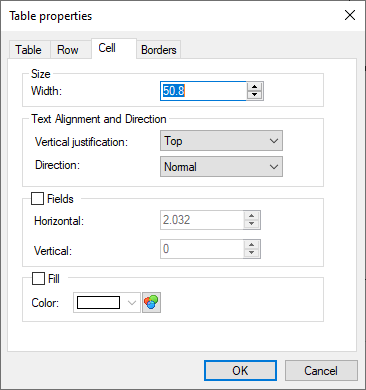Open the custom color picker icon
This screenshot has width=366, height=390.
click(x=151, y=302)
